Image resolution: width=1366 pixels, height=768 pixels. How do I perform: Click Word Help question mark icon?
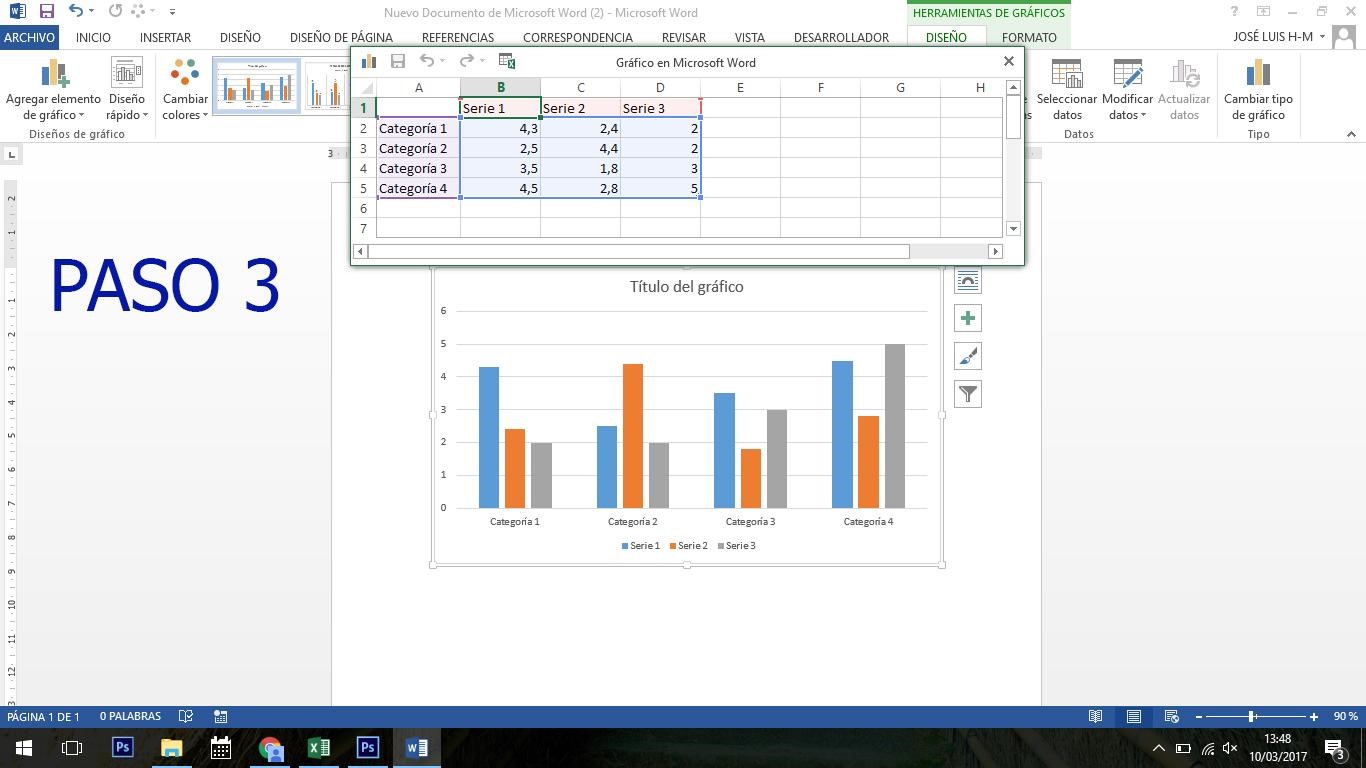[1234, 12]
